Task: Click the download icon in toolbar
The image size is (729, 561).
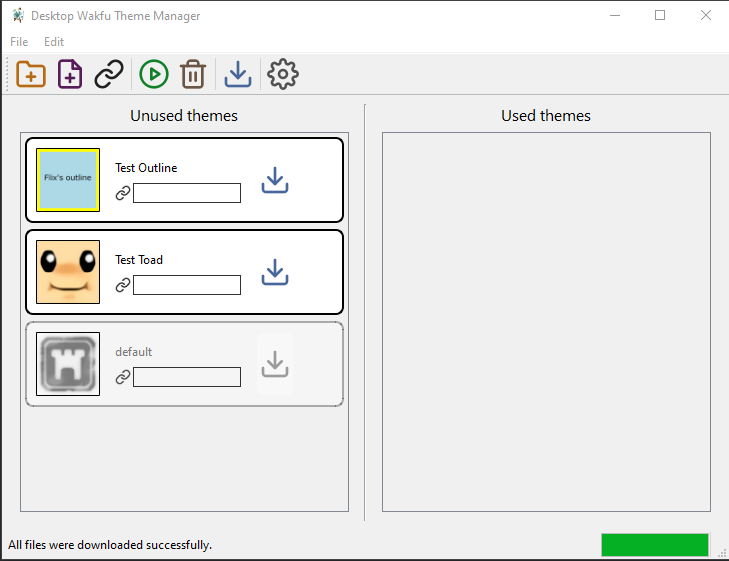Action: tap(237, 74)
